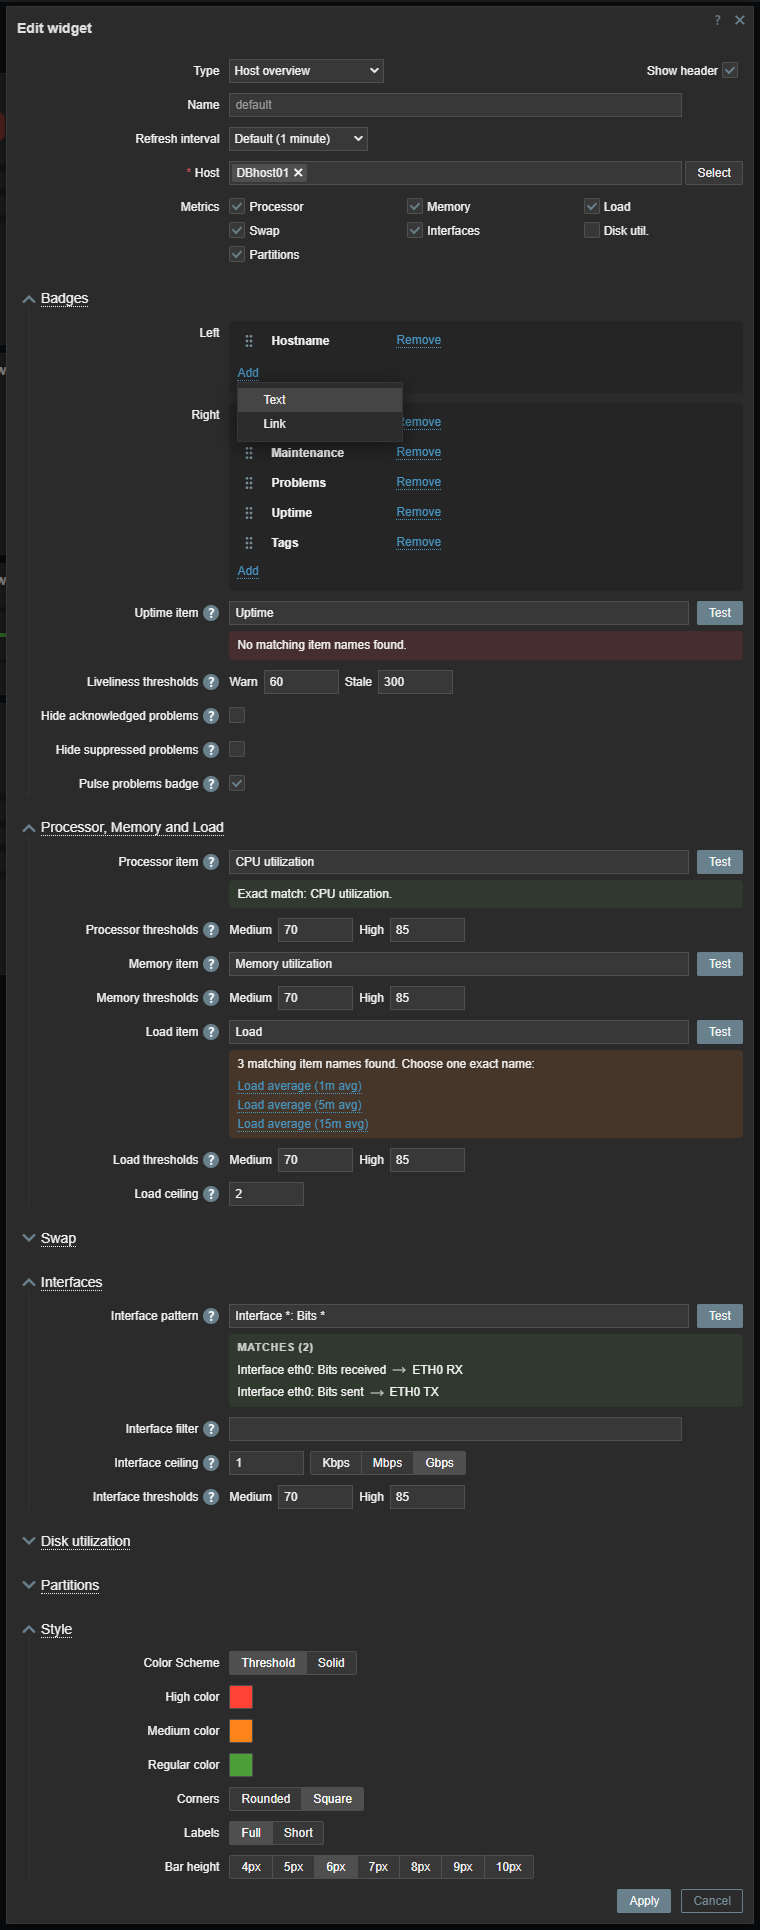Click help icon next to Load ceiling
760x1930 pixels.
(x=211, y=1194)
